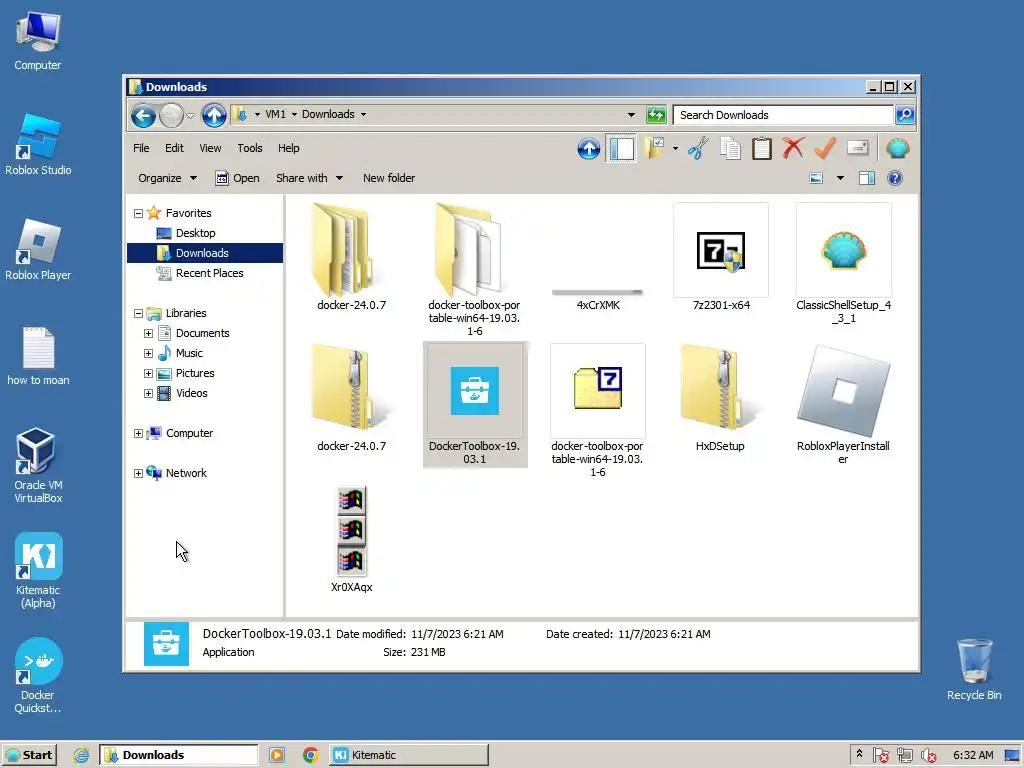
Task: Click in the Search Downloads field
Action: [782, 115]
